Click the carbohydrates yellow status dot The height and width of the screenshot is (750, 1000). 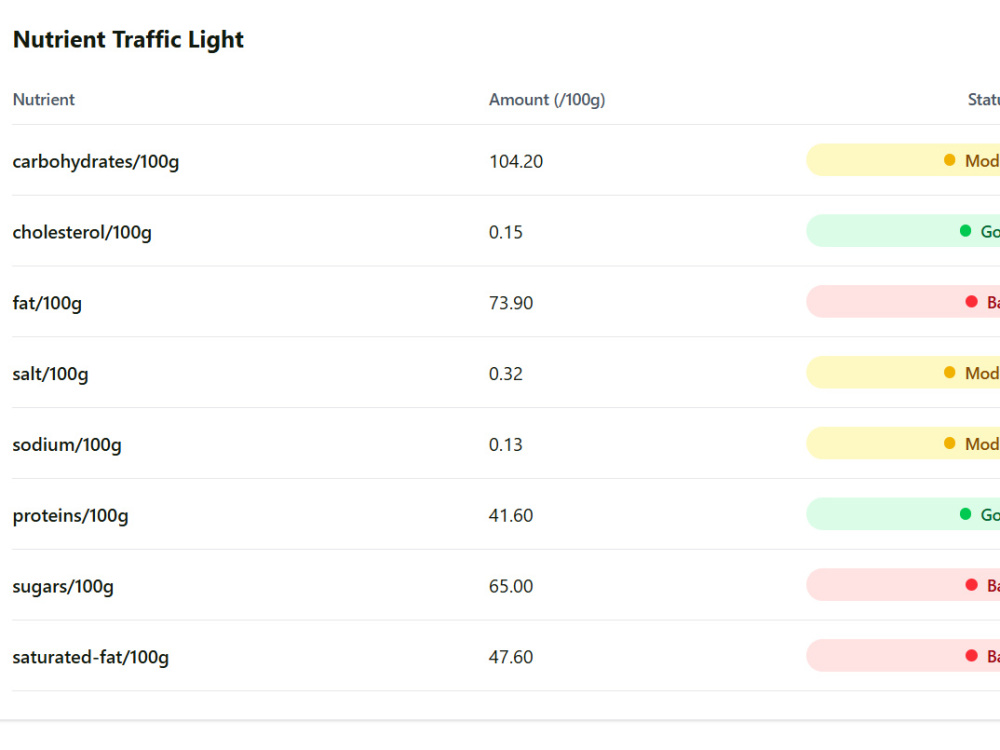(950, 160)
